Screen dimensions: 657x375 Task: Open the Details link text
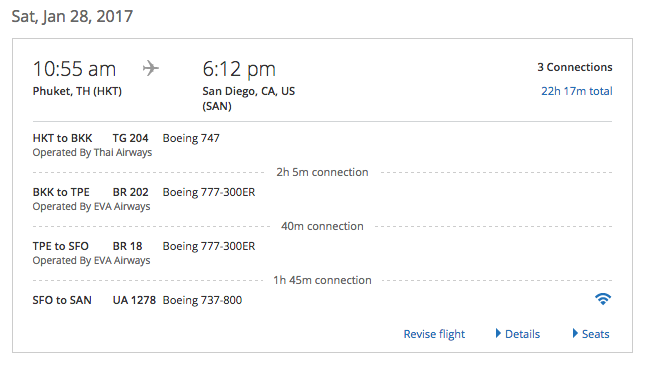coord(522,334)
